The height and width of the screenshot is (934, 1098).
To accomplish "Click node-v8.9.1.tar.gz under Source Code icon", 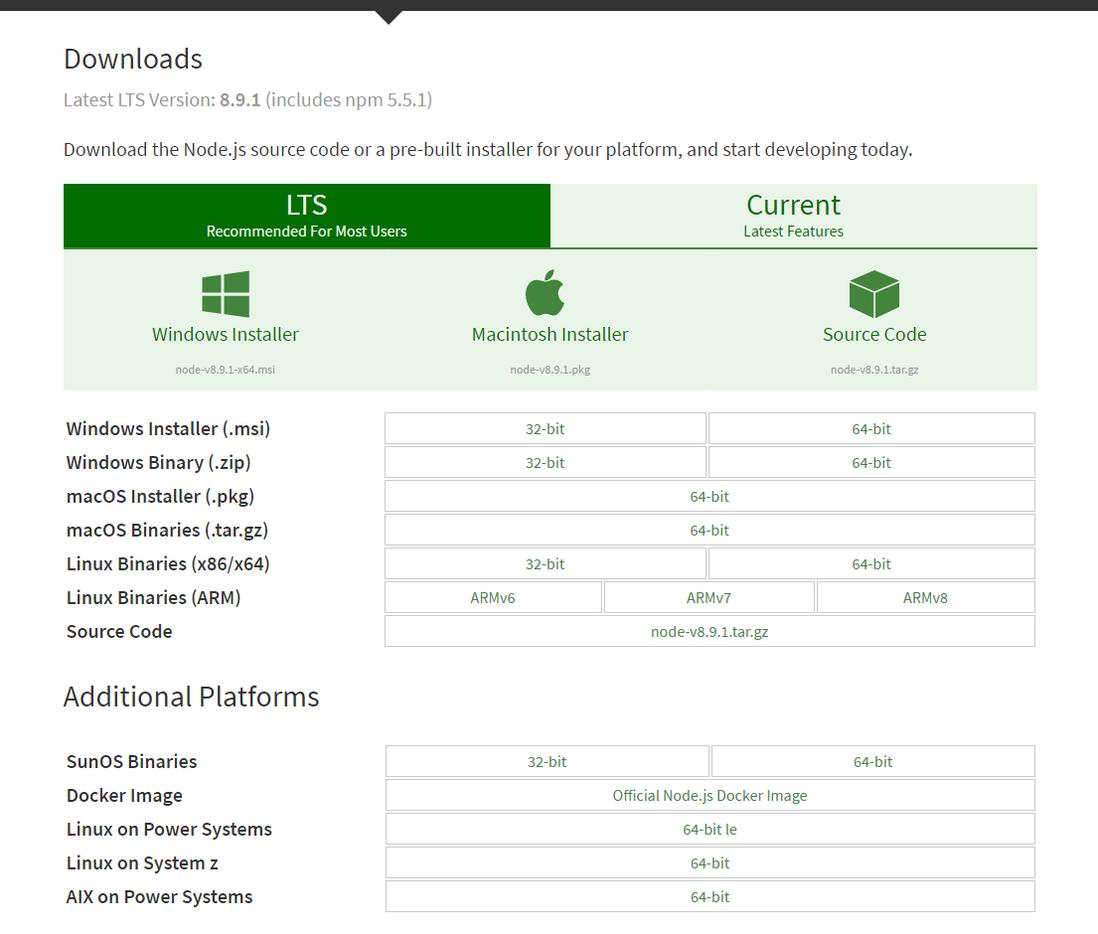I will pyautogui.click(x=875, y=370).
